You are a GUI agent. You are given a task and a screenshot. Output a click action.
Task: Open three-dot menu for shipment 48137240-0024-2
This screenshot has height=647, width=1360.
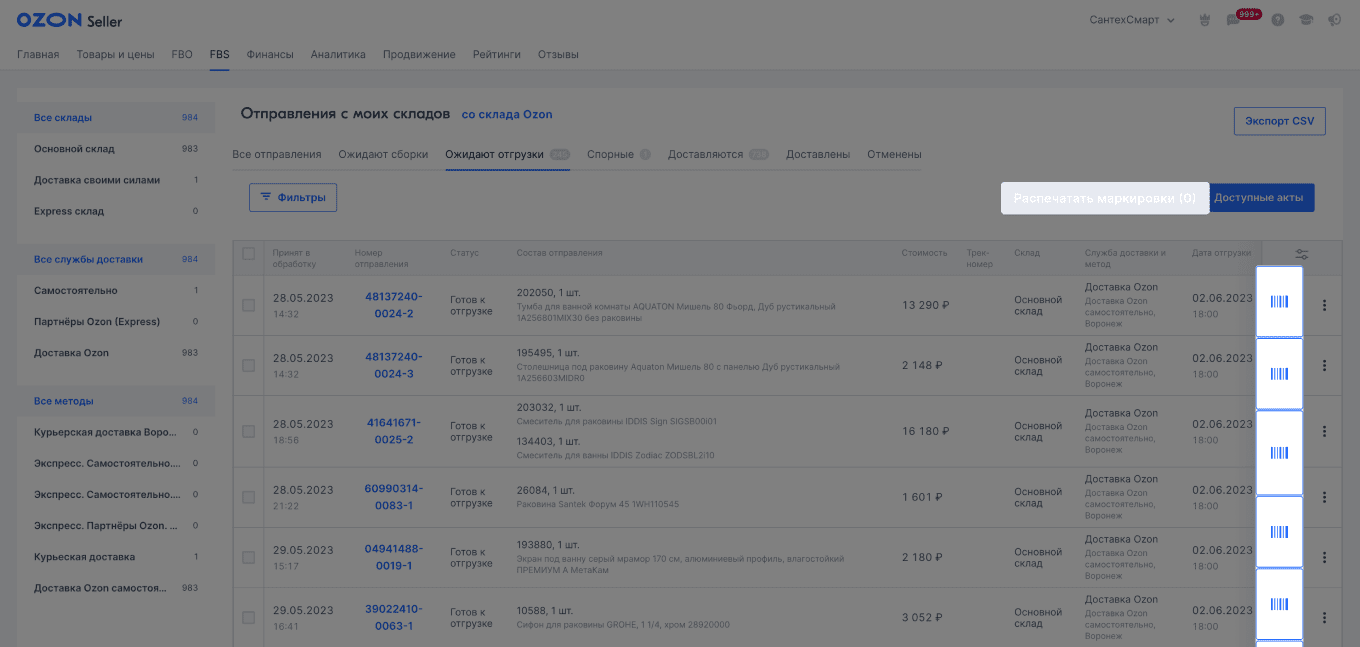pos(1324,306)
